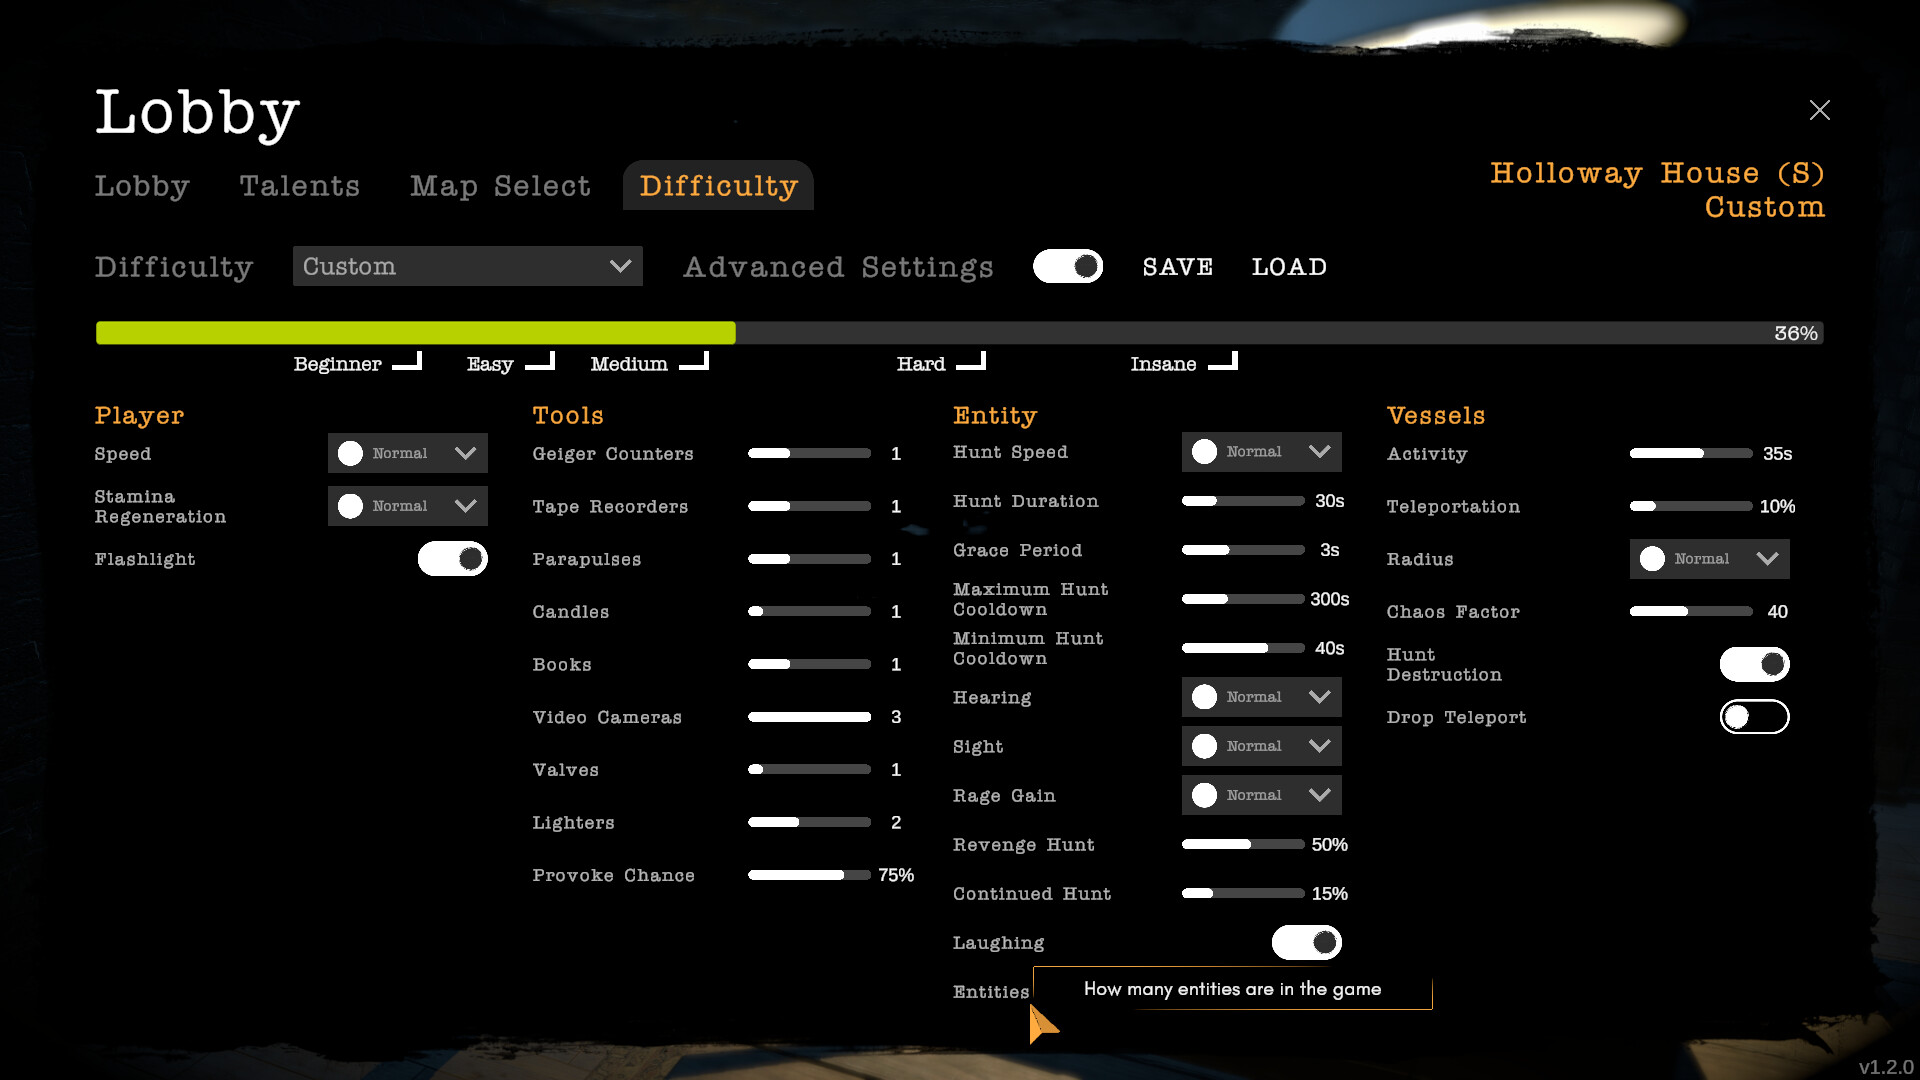Screen dimensions: 1920x1080
Task: Switch to the Talents tab
Action: click(x=299, y=186)
